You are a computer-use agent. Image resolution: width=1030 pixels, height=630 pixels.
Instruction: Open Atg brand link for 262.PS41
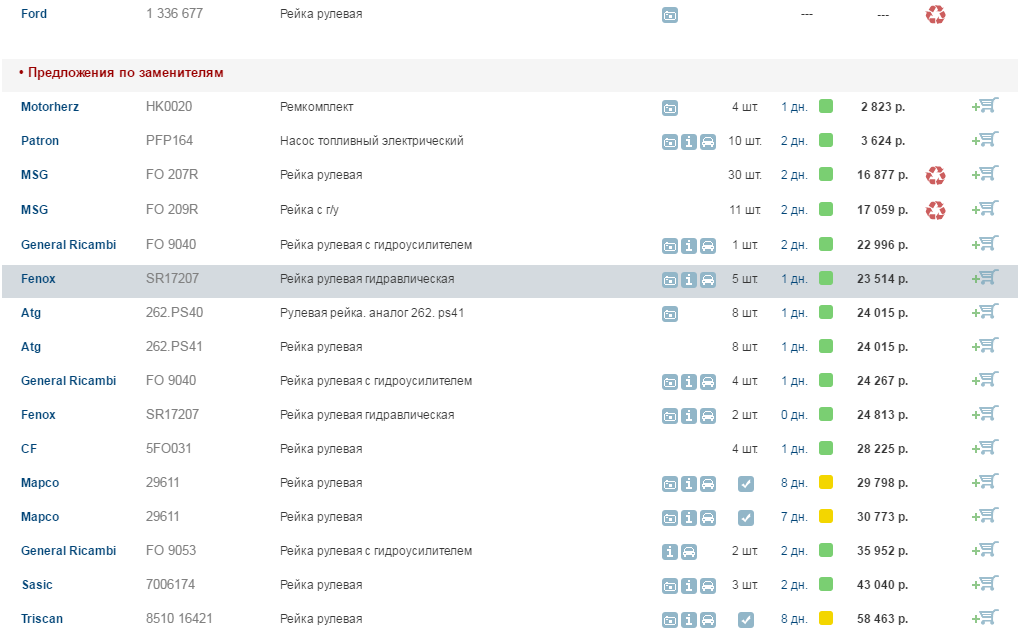tap(31, 347)
